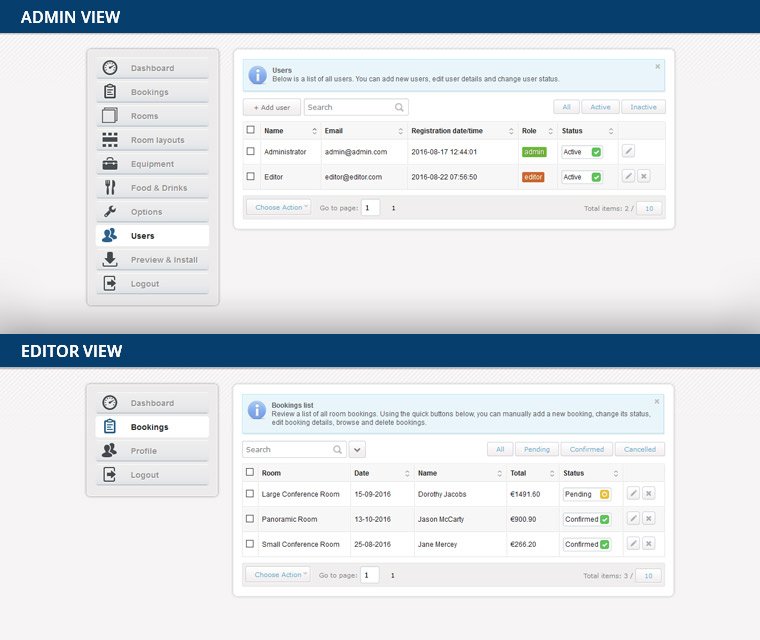This screenshot has height=640, width=760.
Task: Open Food & Drinks in the sidebar
Action: [x=152, y=188]
